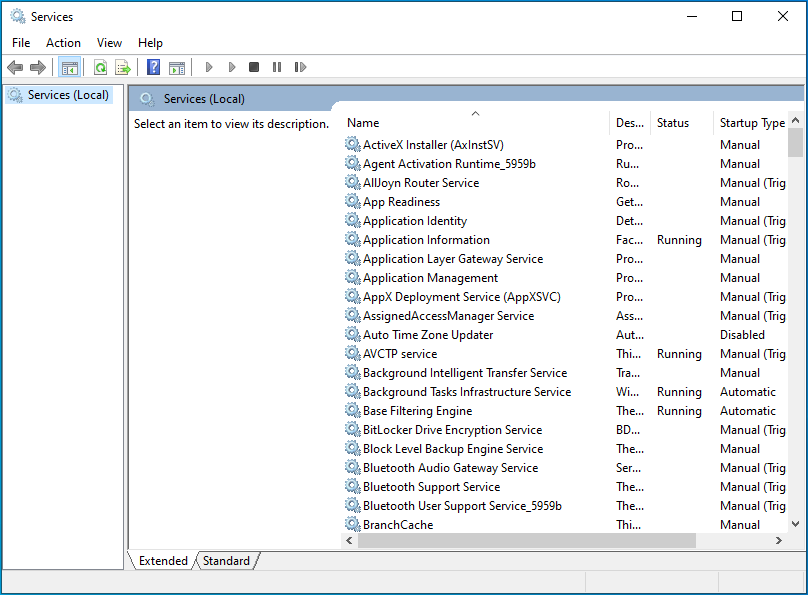
Task: Click the Forward arrow in the toolbar
Action: click(x=38, y=67)
